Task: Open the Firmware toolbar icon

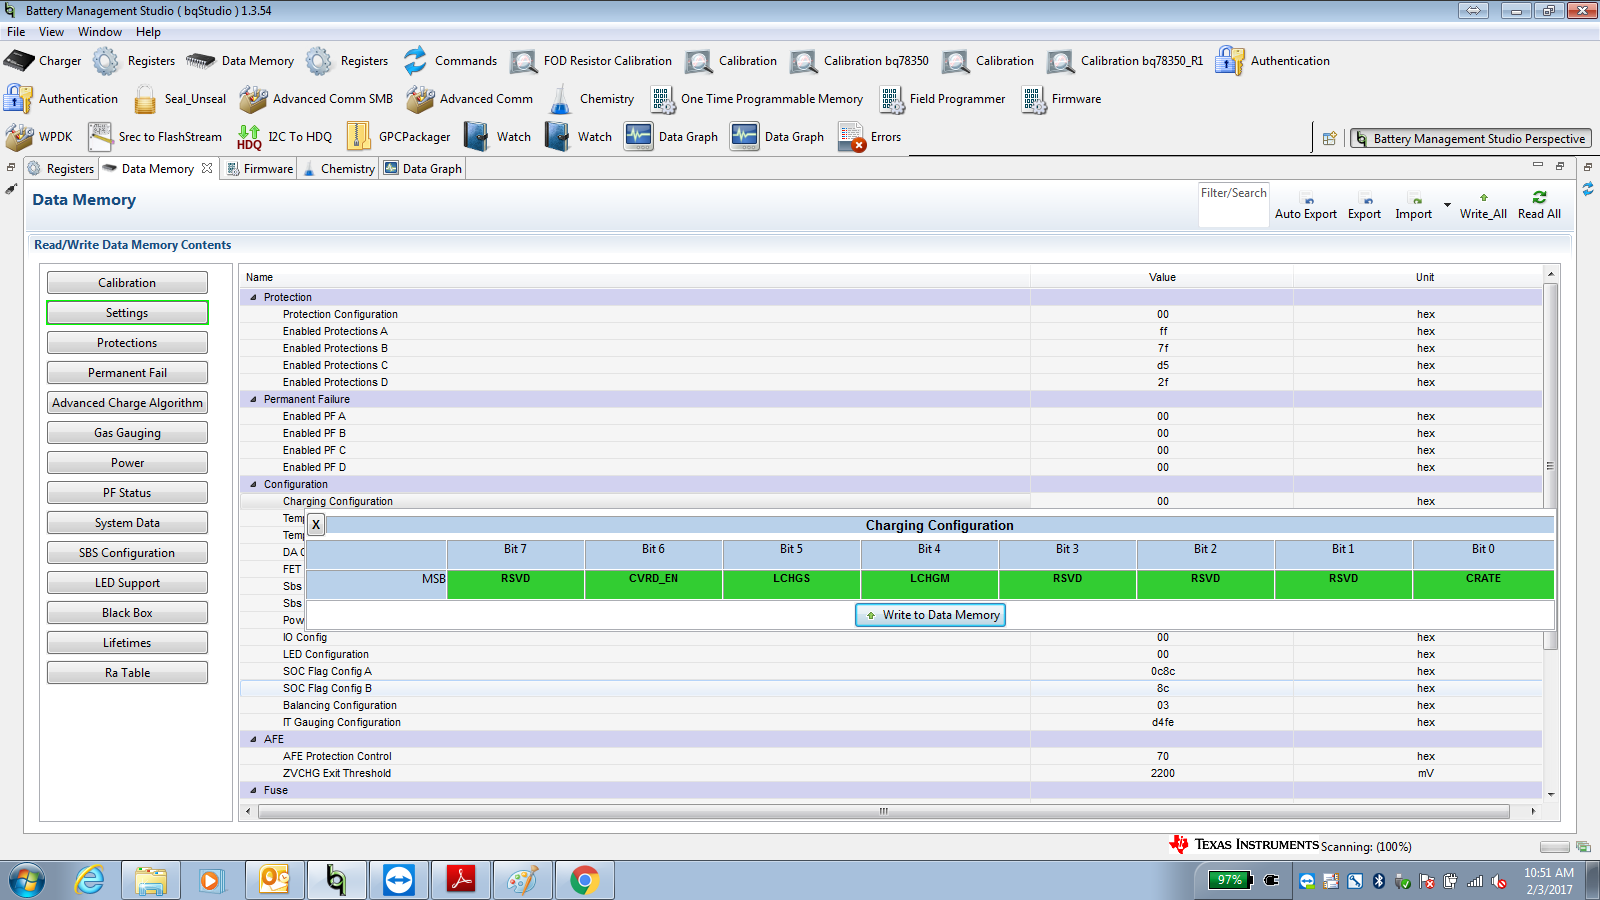Action: tap(1034, 99)
